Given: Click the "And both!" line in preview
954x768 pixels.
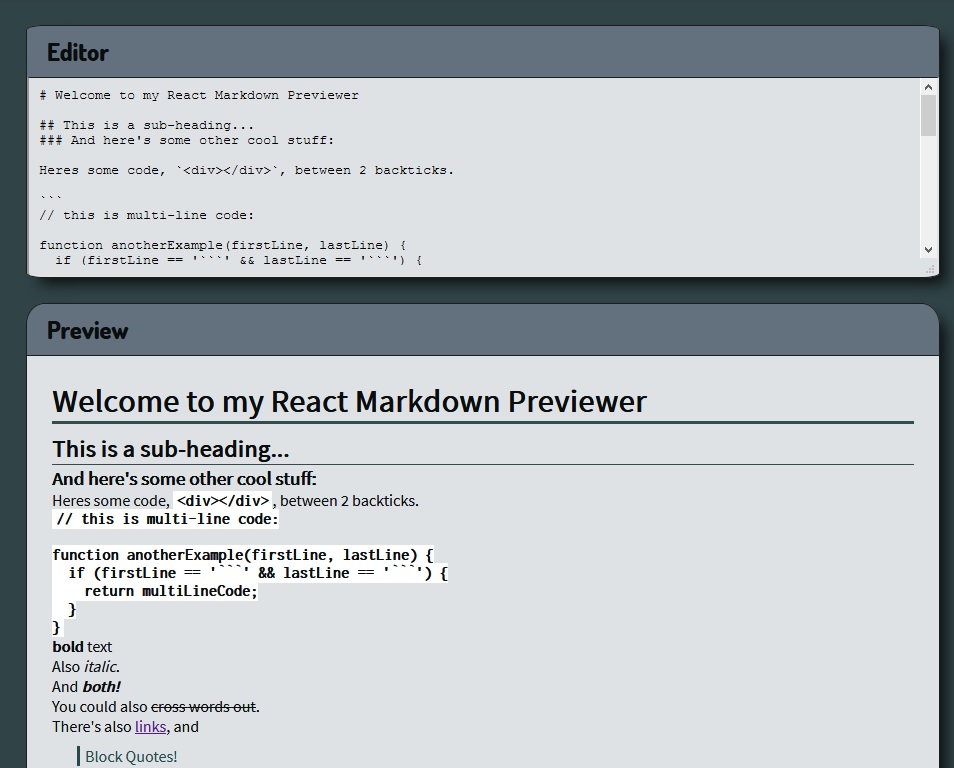Looking at the screenshot, I should pos(86,687).
